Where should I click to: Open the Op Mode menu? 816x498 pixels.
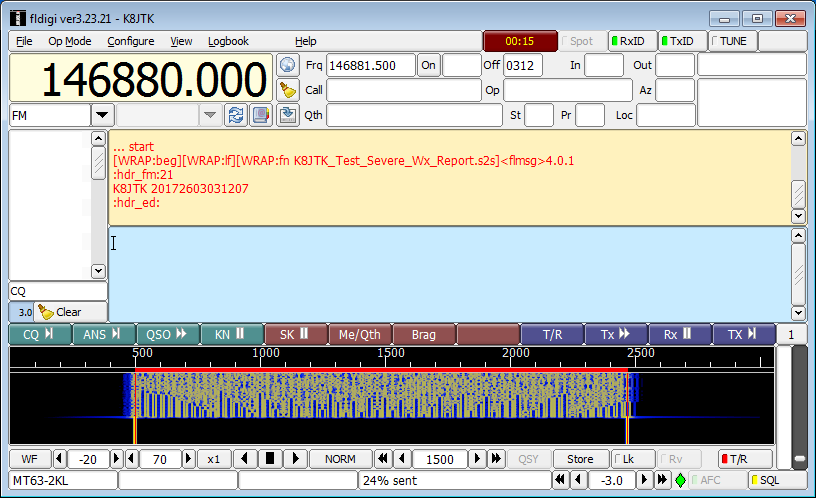pyautogui.click(x=70, y=41)
